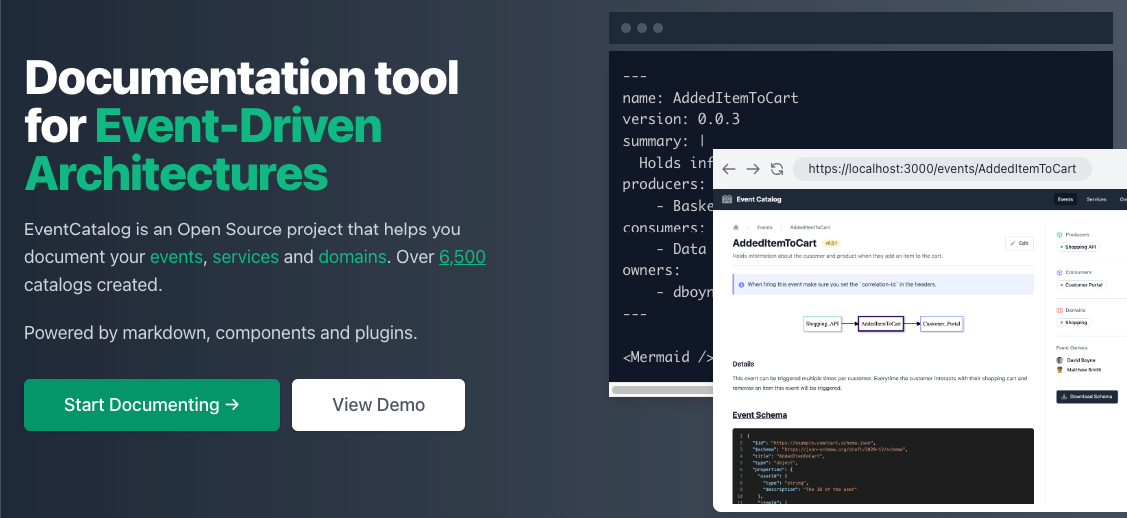The image size is (1127, 518).
Task: Click the home breadcrumb icon
Action: point(736,226)
